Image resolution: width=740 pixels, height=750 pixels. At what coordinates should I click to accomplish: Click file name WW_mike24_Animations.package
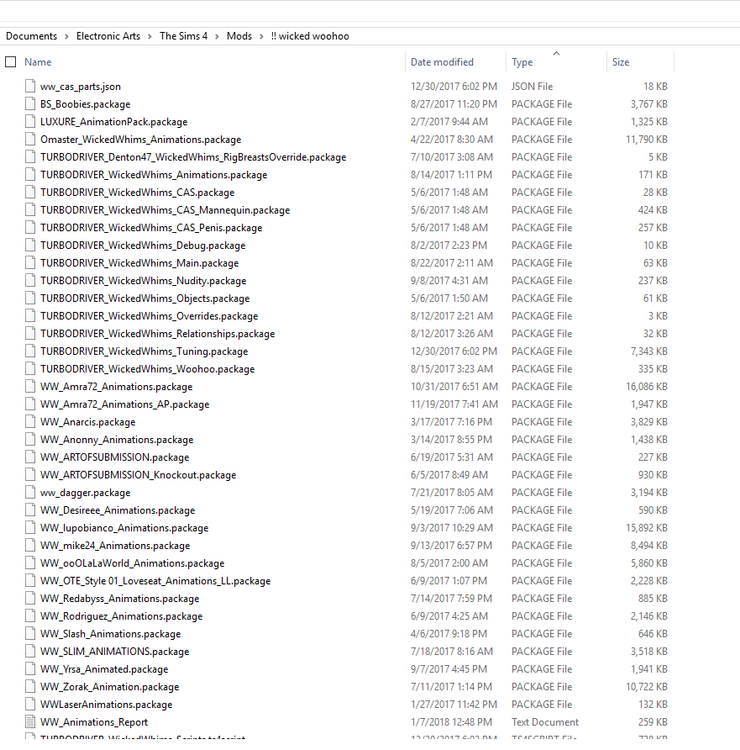(x=115, y=546)
